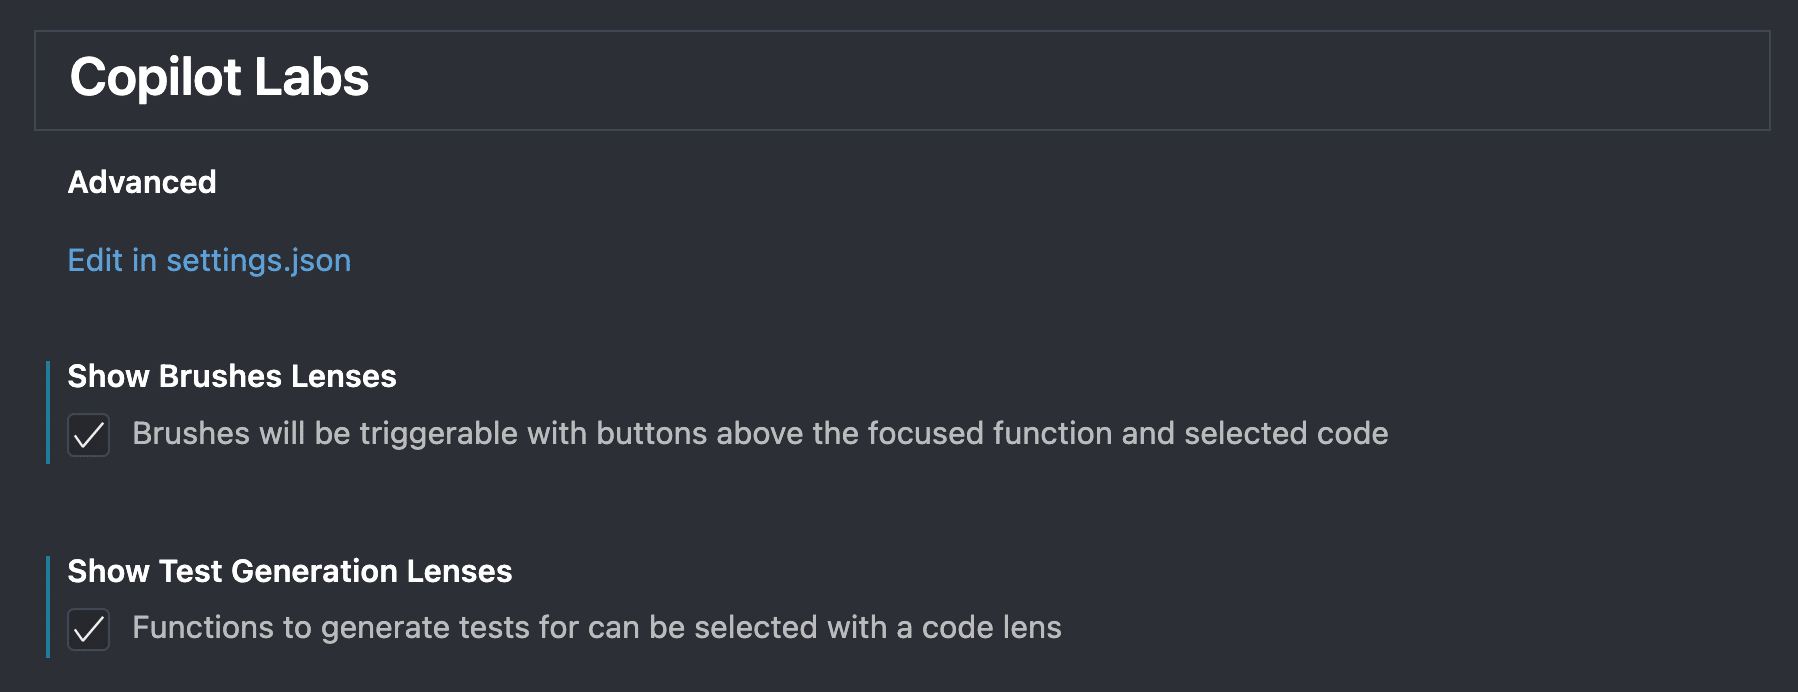This screenshot has height=692, width=1798.
Task: Click the word settings.json in the blue link
Action: point(258,260)
